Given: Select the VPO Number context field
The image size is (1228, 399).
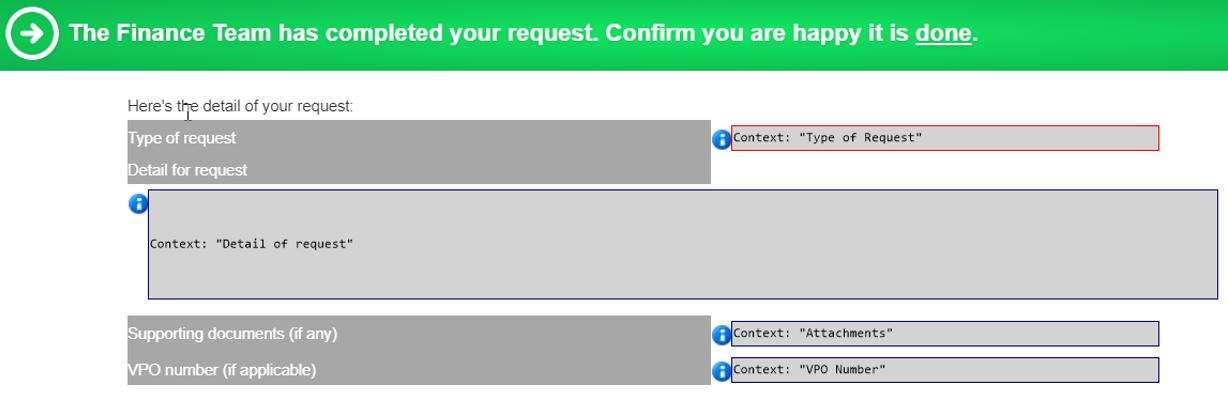Looking at the screenshot, I should point(945,370).
